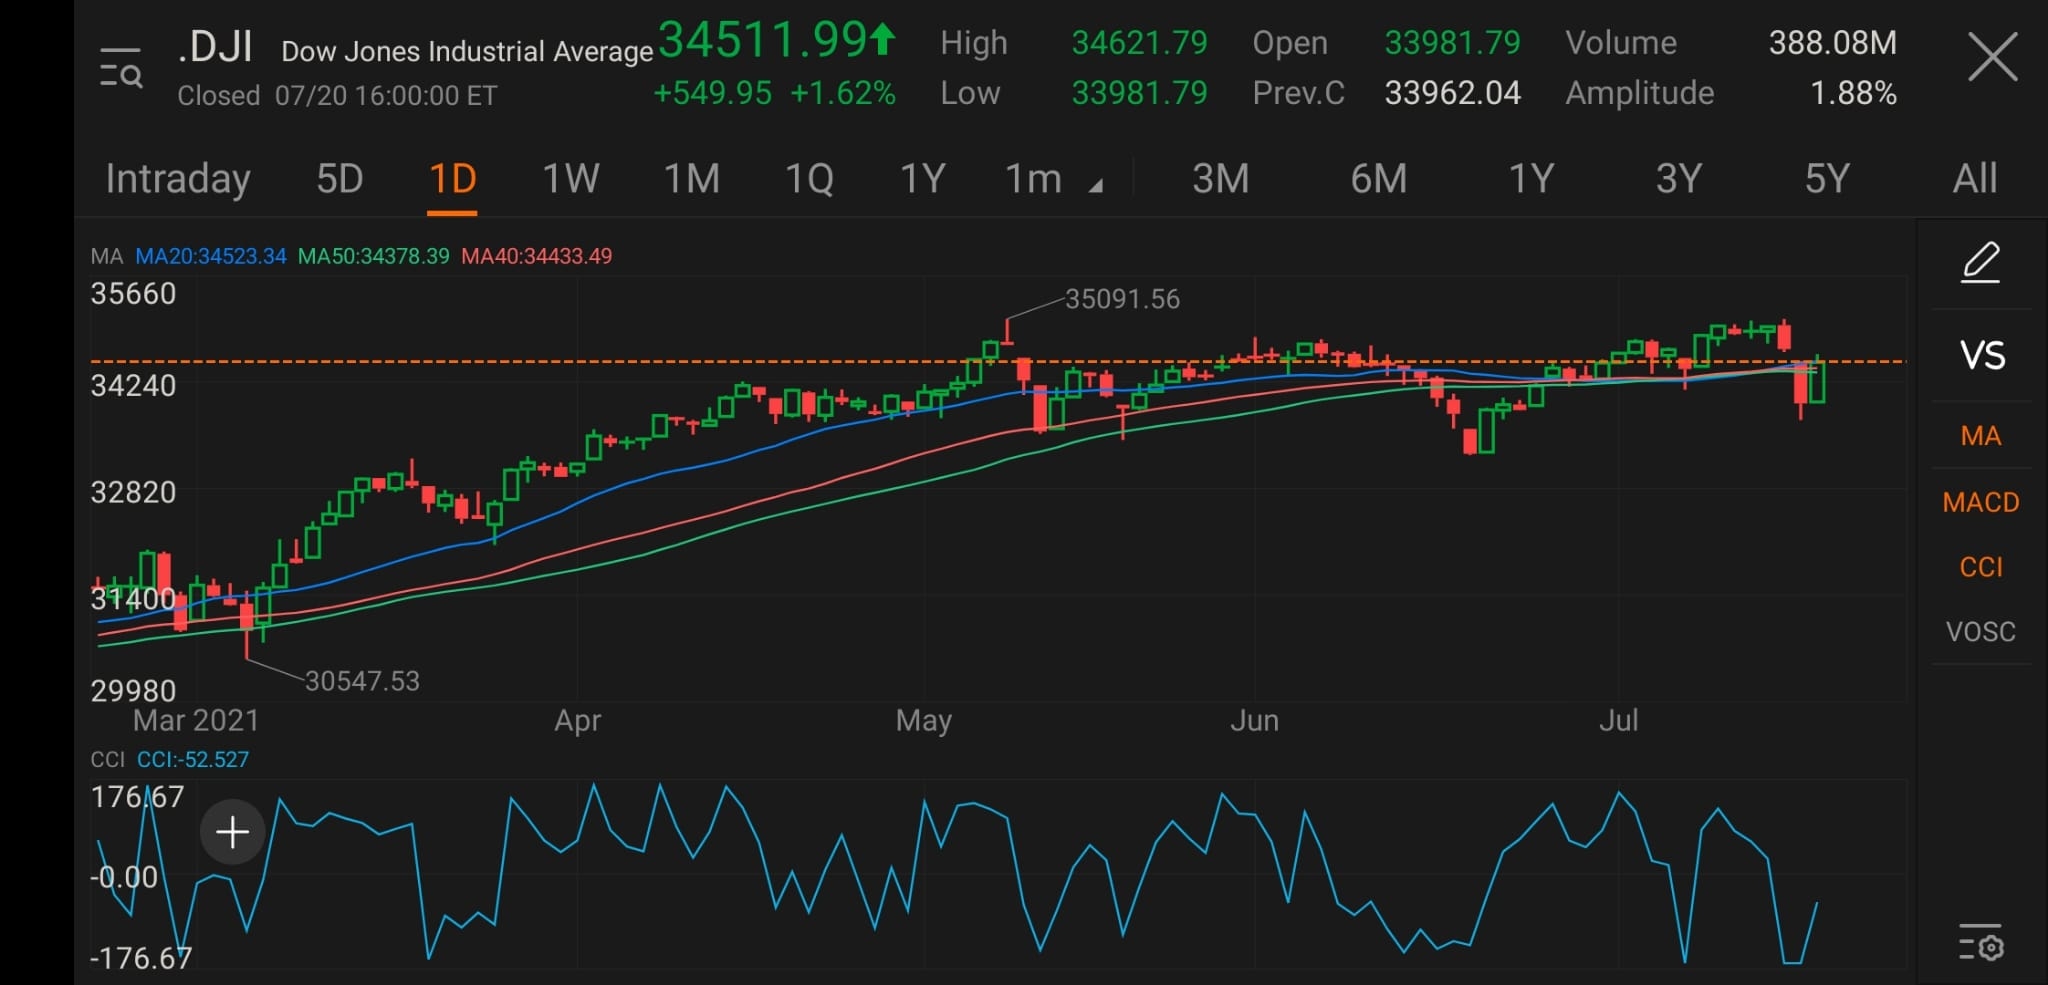Screen dimensions: 2048x985
Task: Click the last price 34511.99
Action: tap(763, 40)
